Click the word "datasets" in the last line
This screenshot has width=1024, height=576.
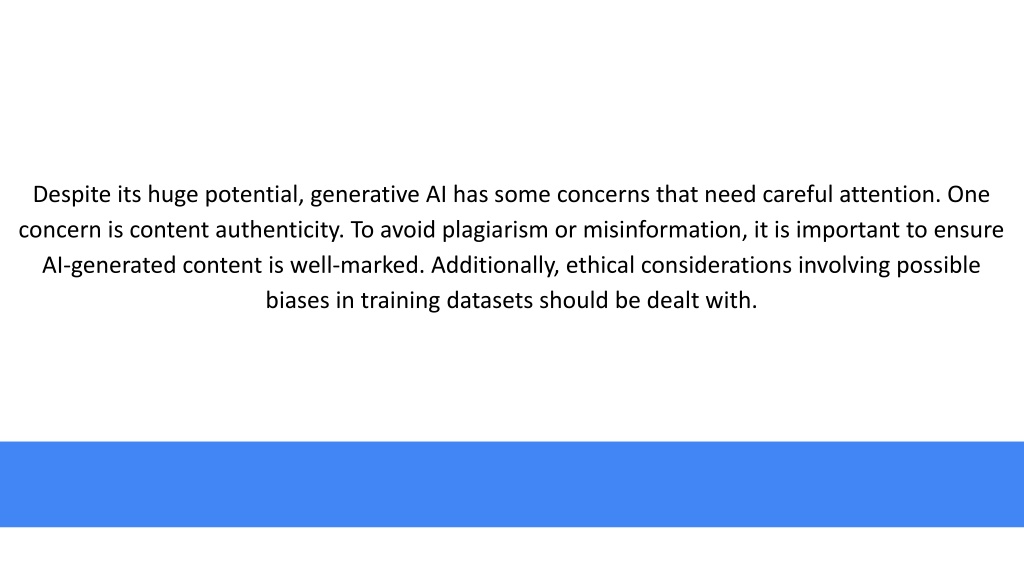(x=490, y=300)
